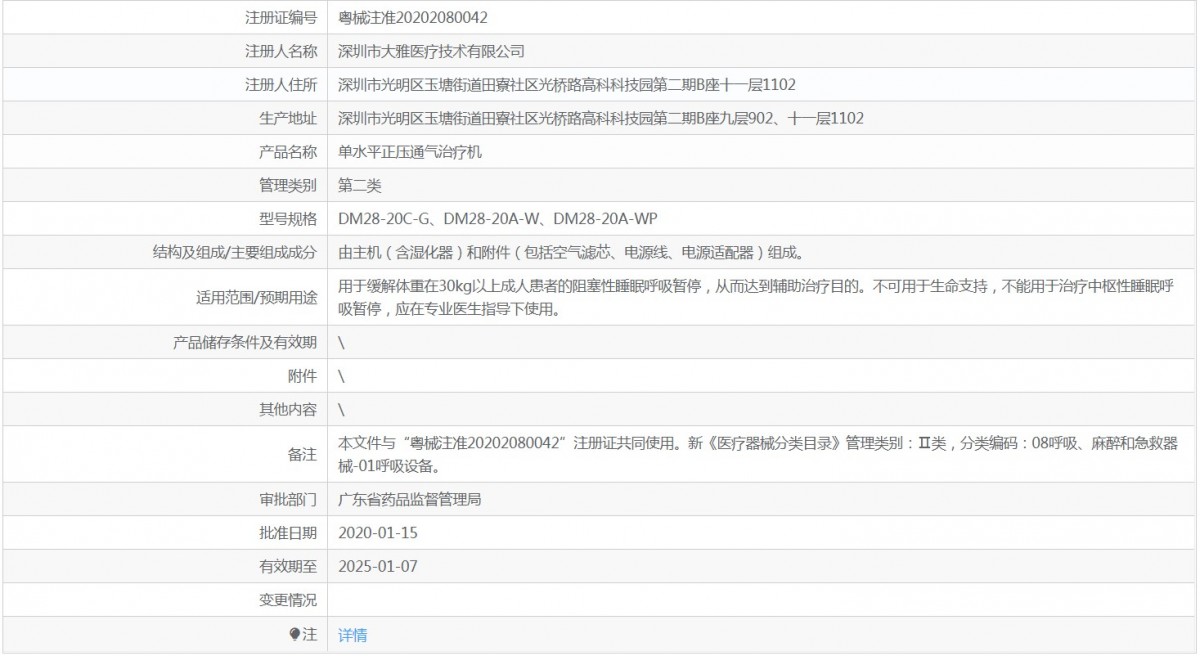Screen dimensions: 1200x656
Task: Select the 注册证编号 label cell
Action: pyautogui.click(x=164, y=18)
